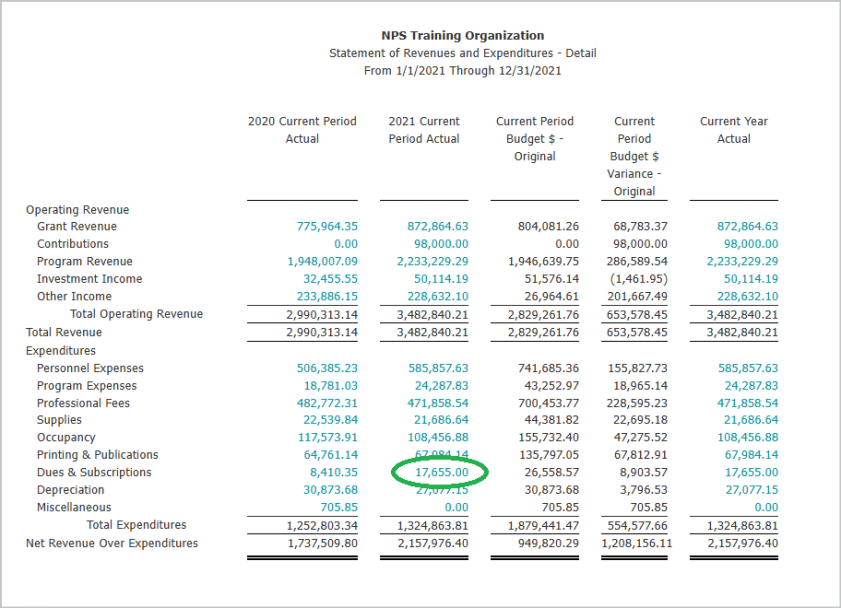
Task: Click 2020 Investment Income amount 32,455.55
Action: [x=331, y=279]
